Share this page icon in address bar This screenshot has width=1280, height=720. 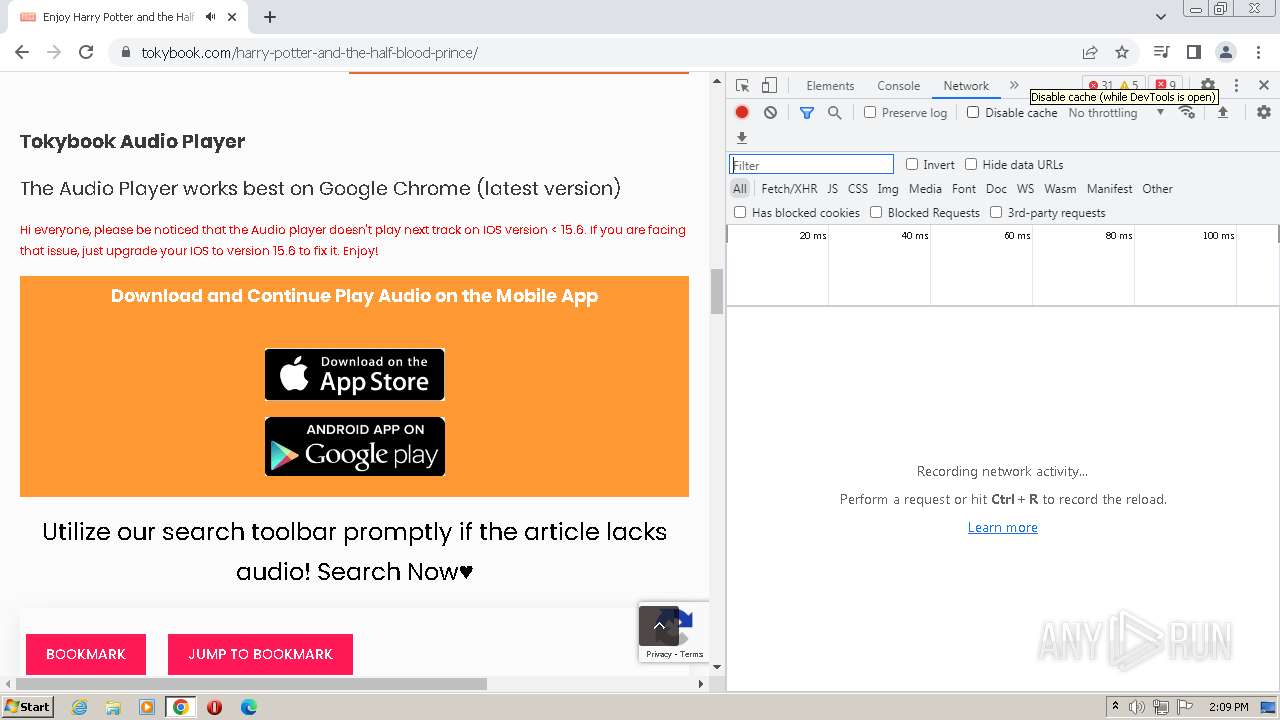[1090, 52]
